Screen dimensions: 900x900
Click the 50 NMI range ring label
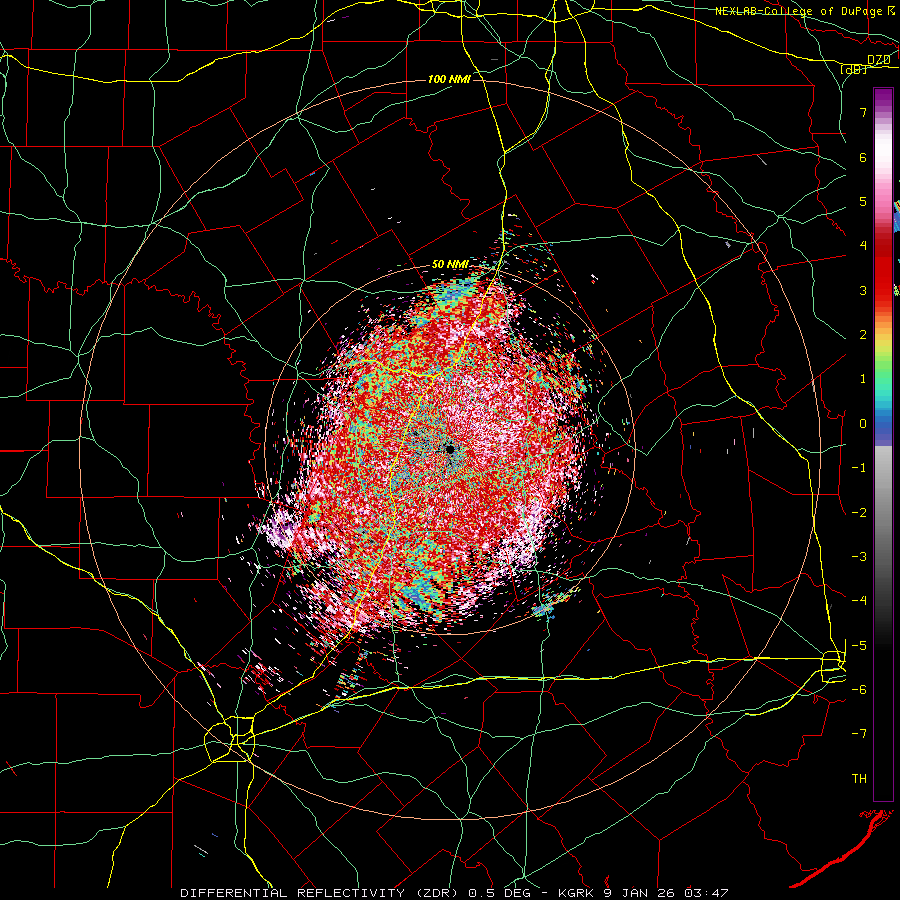point(450,264)
